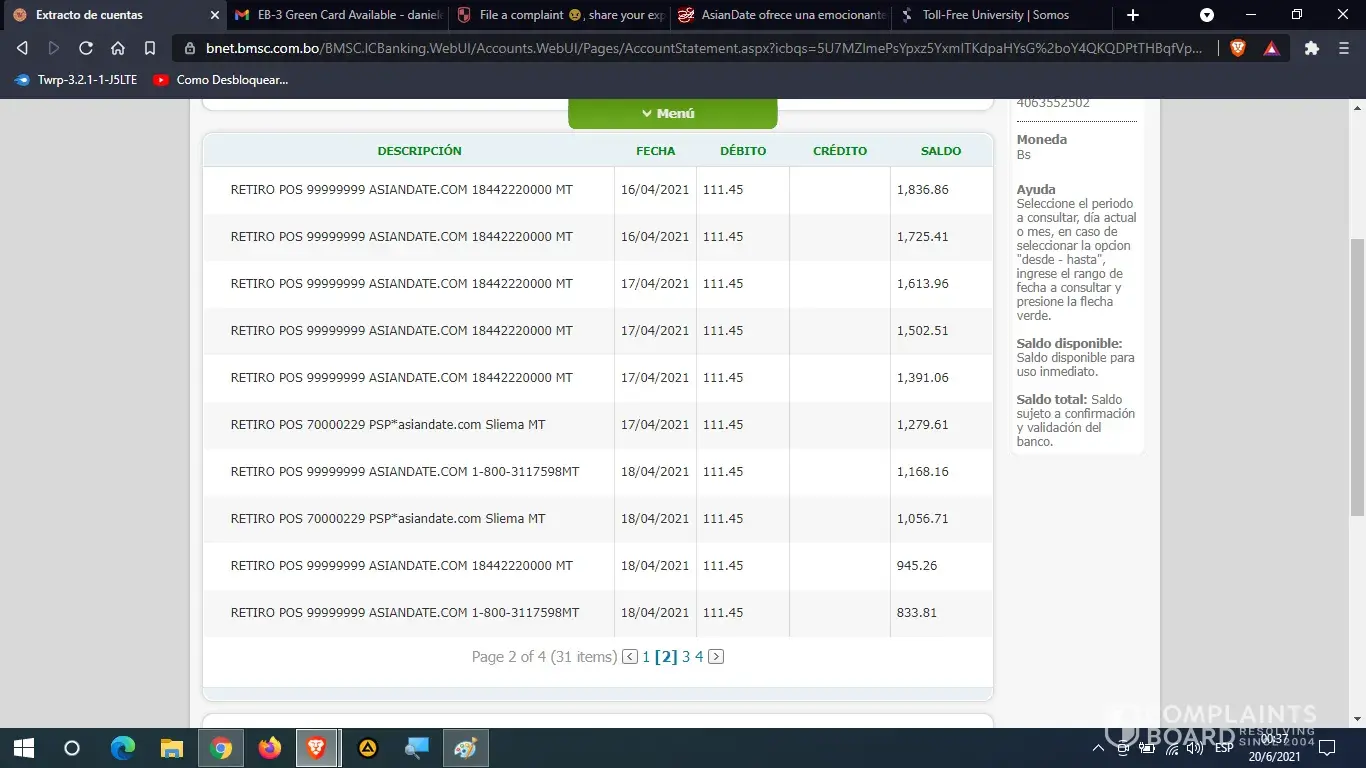Click the address bar URL field

click(x=700, y=48)
